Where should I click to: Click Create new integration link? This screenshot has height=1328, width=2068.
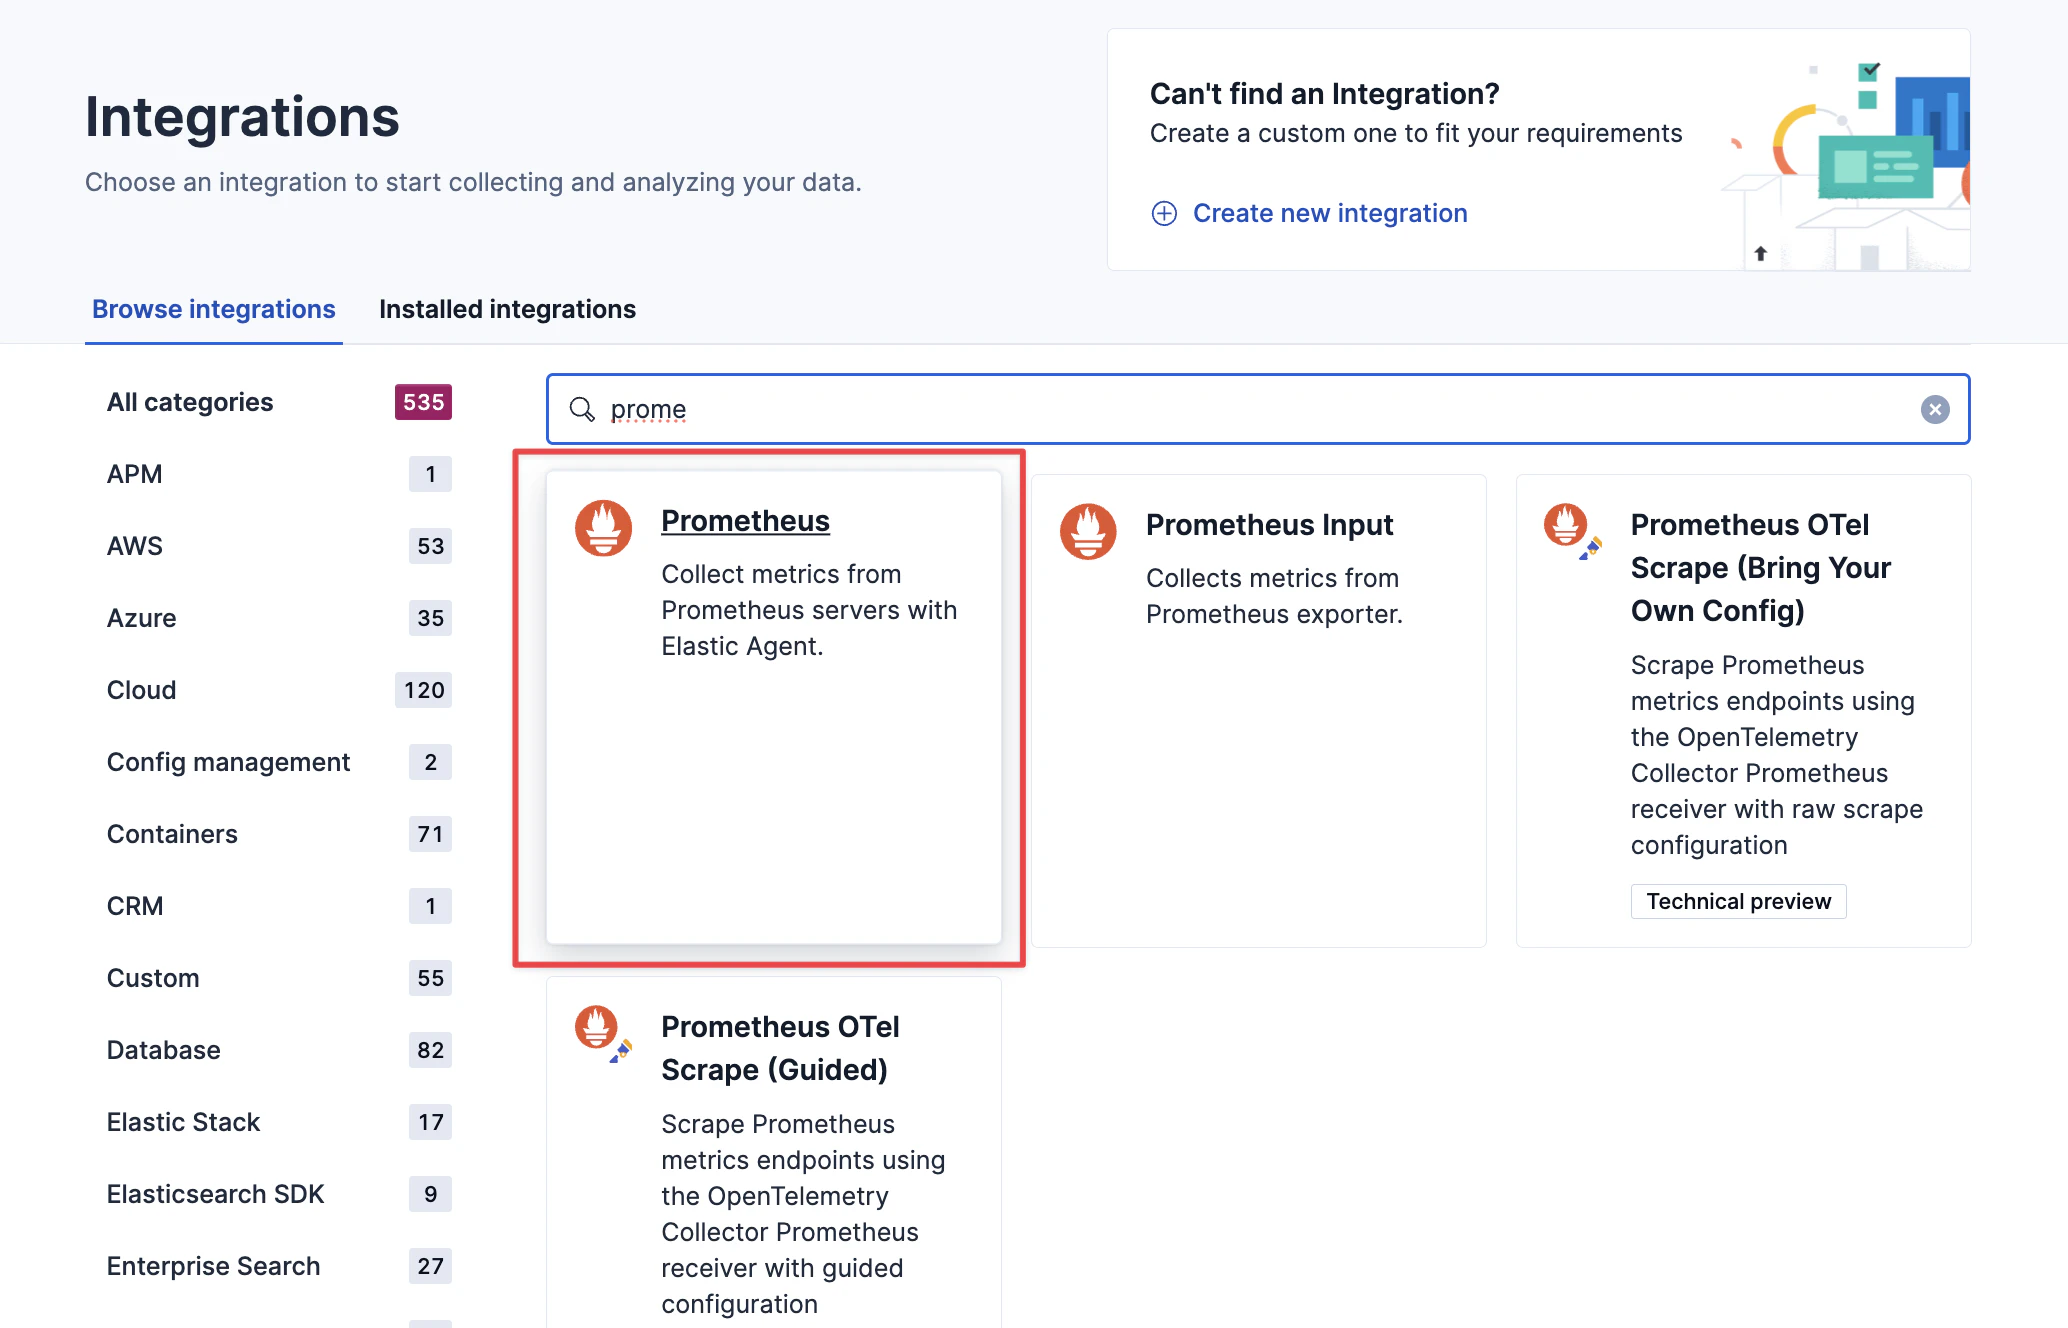[1329, 213]
